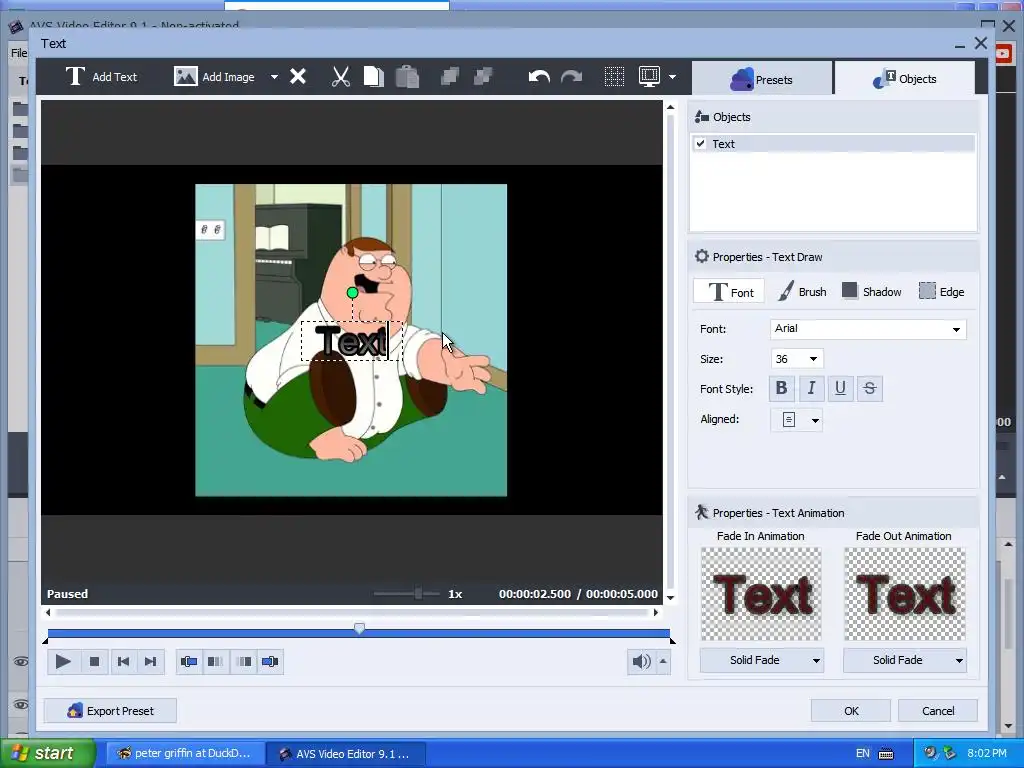The height and width of the screenshot is (768, 1024).
Task: Toggle italic font style
Action: 811,389
